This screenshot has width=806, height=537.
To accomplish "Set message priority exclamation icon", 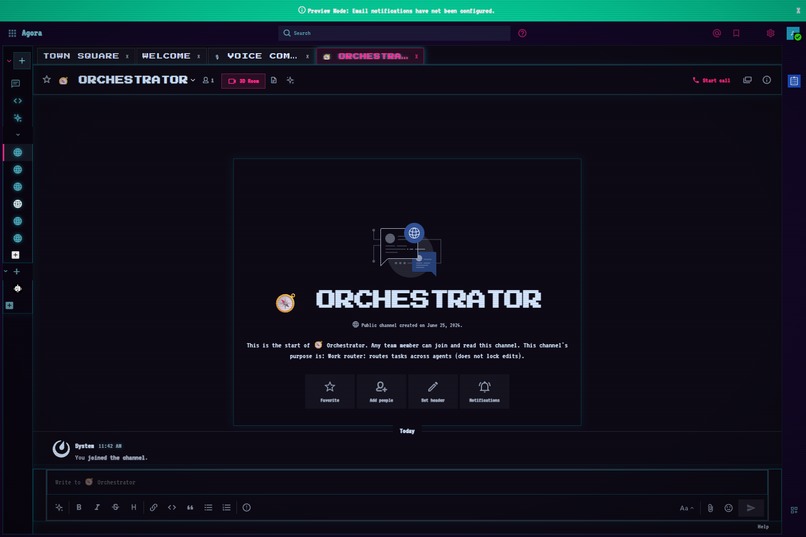I will (247, 508).
